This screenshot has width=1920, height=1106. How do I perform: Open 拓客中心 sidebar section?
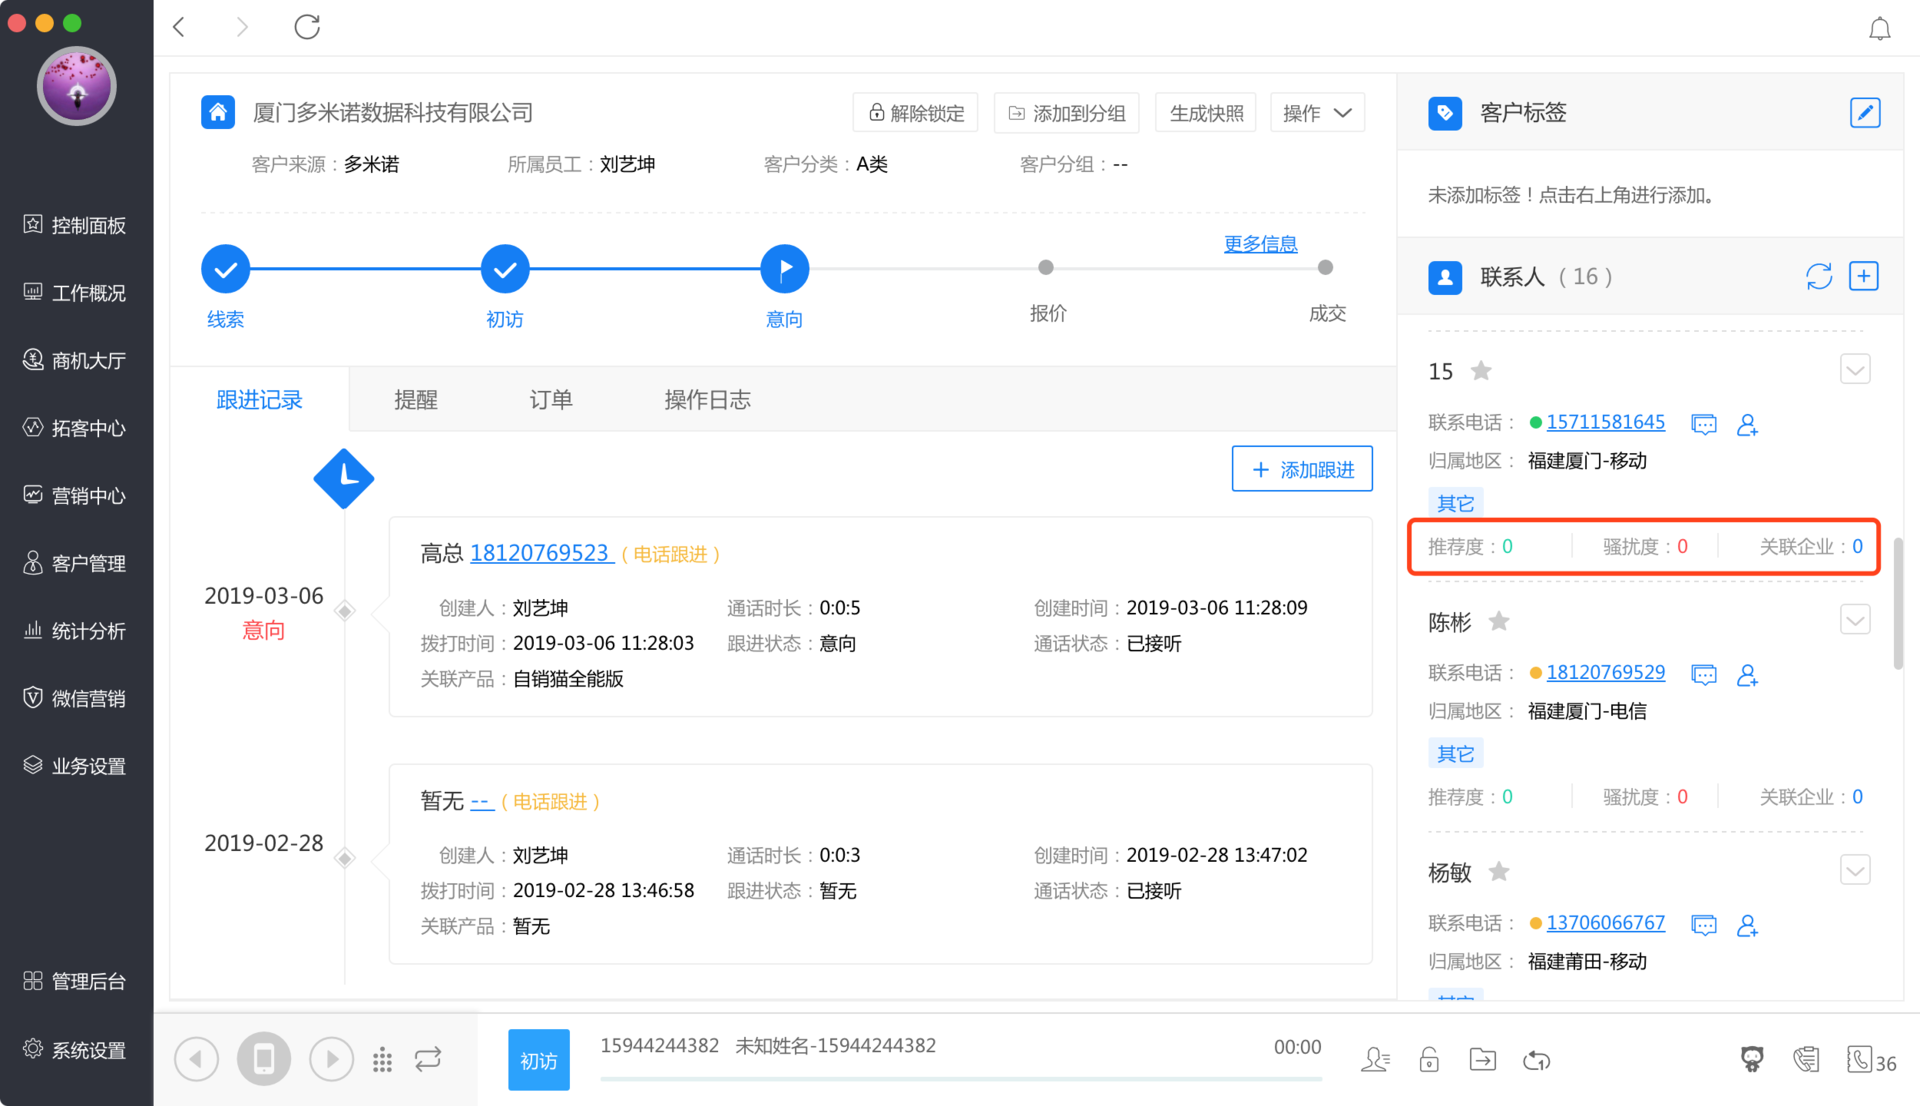pyautogui.click(x=76, y=428)
